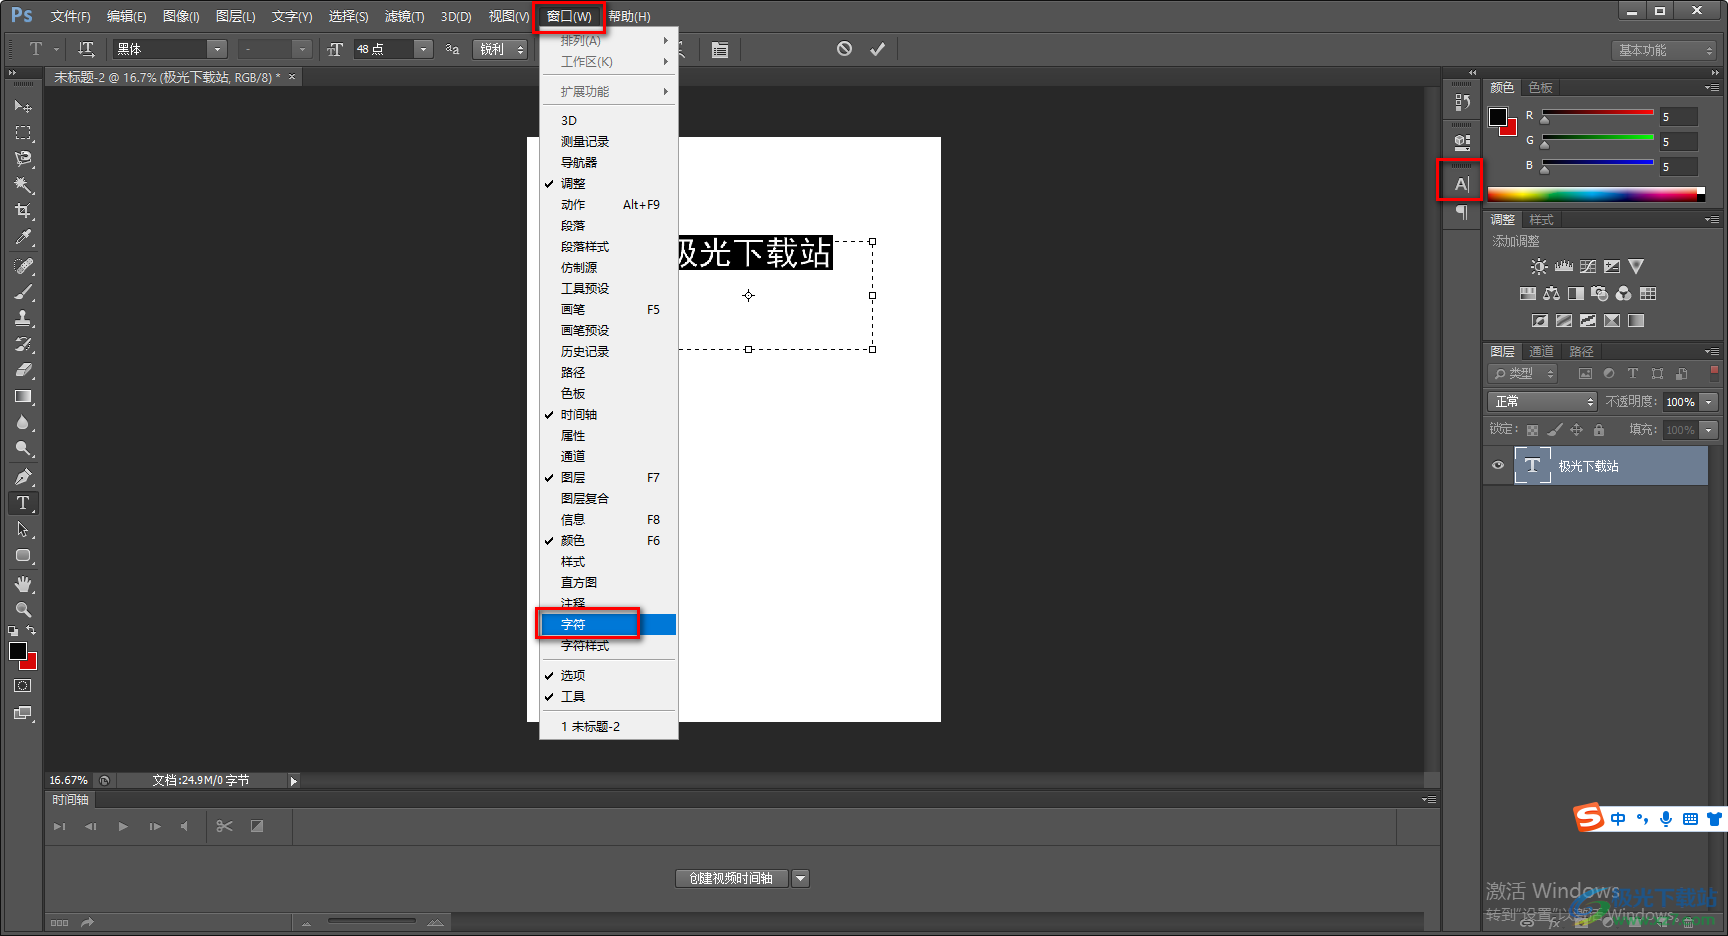This screenshot has width=1728, height=936.
Task: Open dropdown beside 创建视频时间轴 button
Action: [x=800, y=878]
